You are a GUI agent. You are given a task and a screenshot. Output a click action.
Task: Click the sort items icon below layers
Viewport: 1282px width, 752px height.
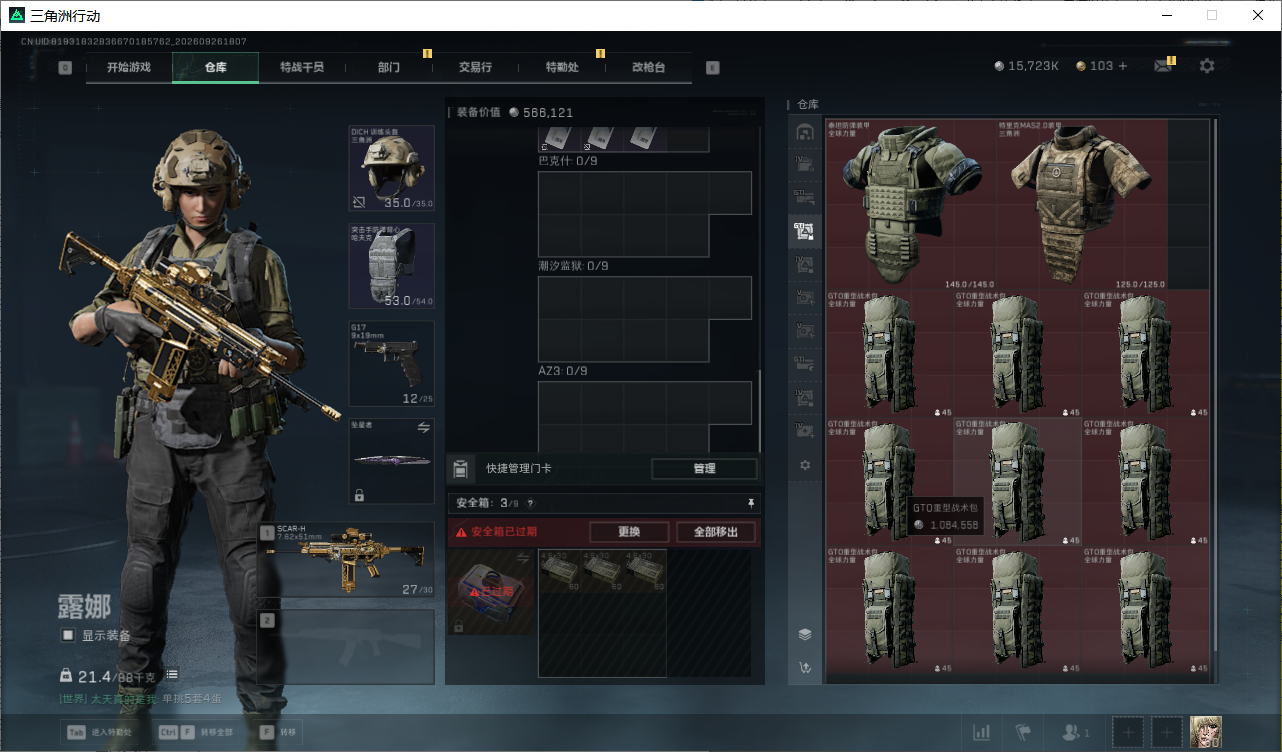(805, 667)
